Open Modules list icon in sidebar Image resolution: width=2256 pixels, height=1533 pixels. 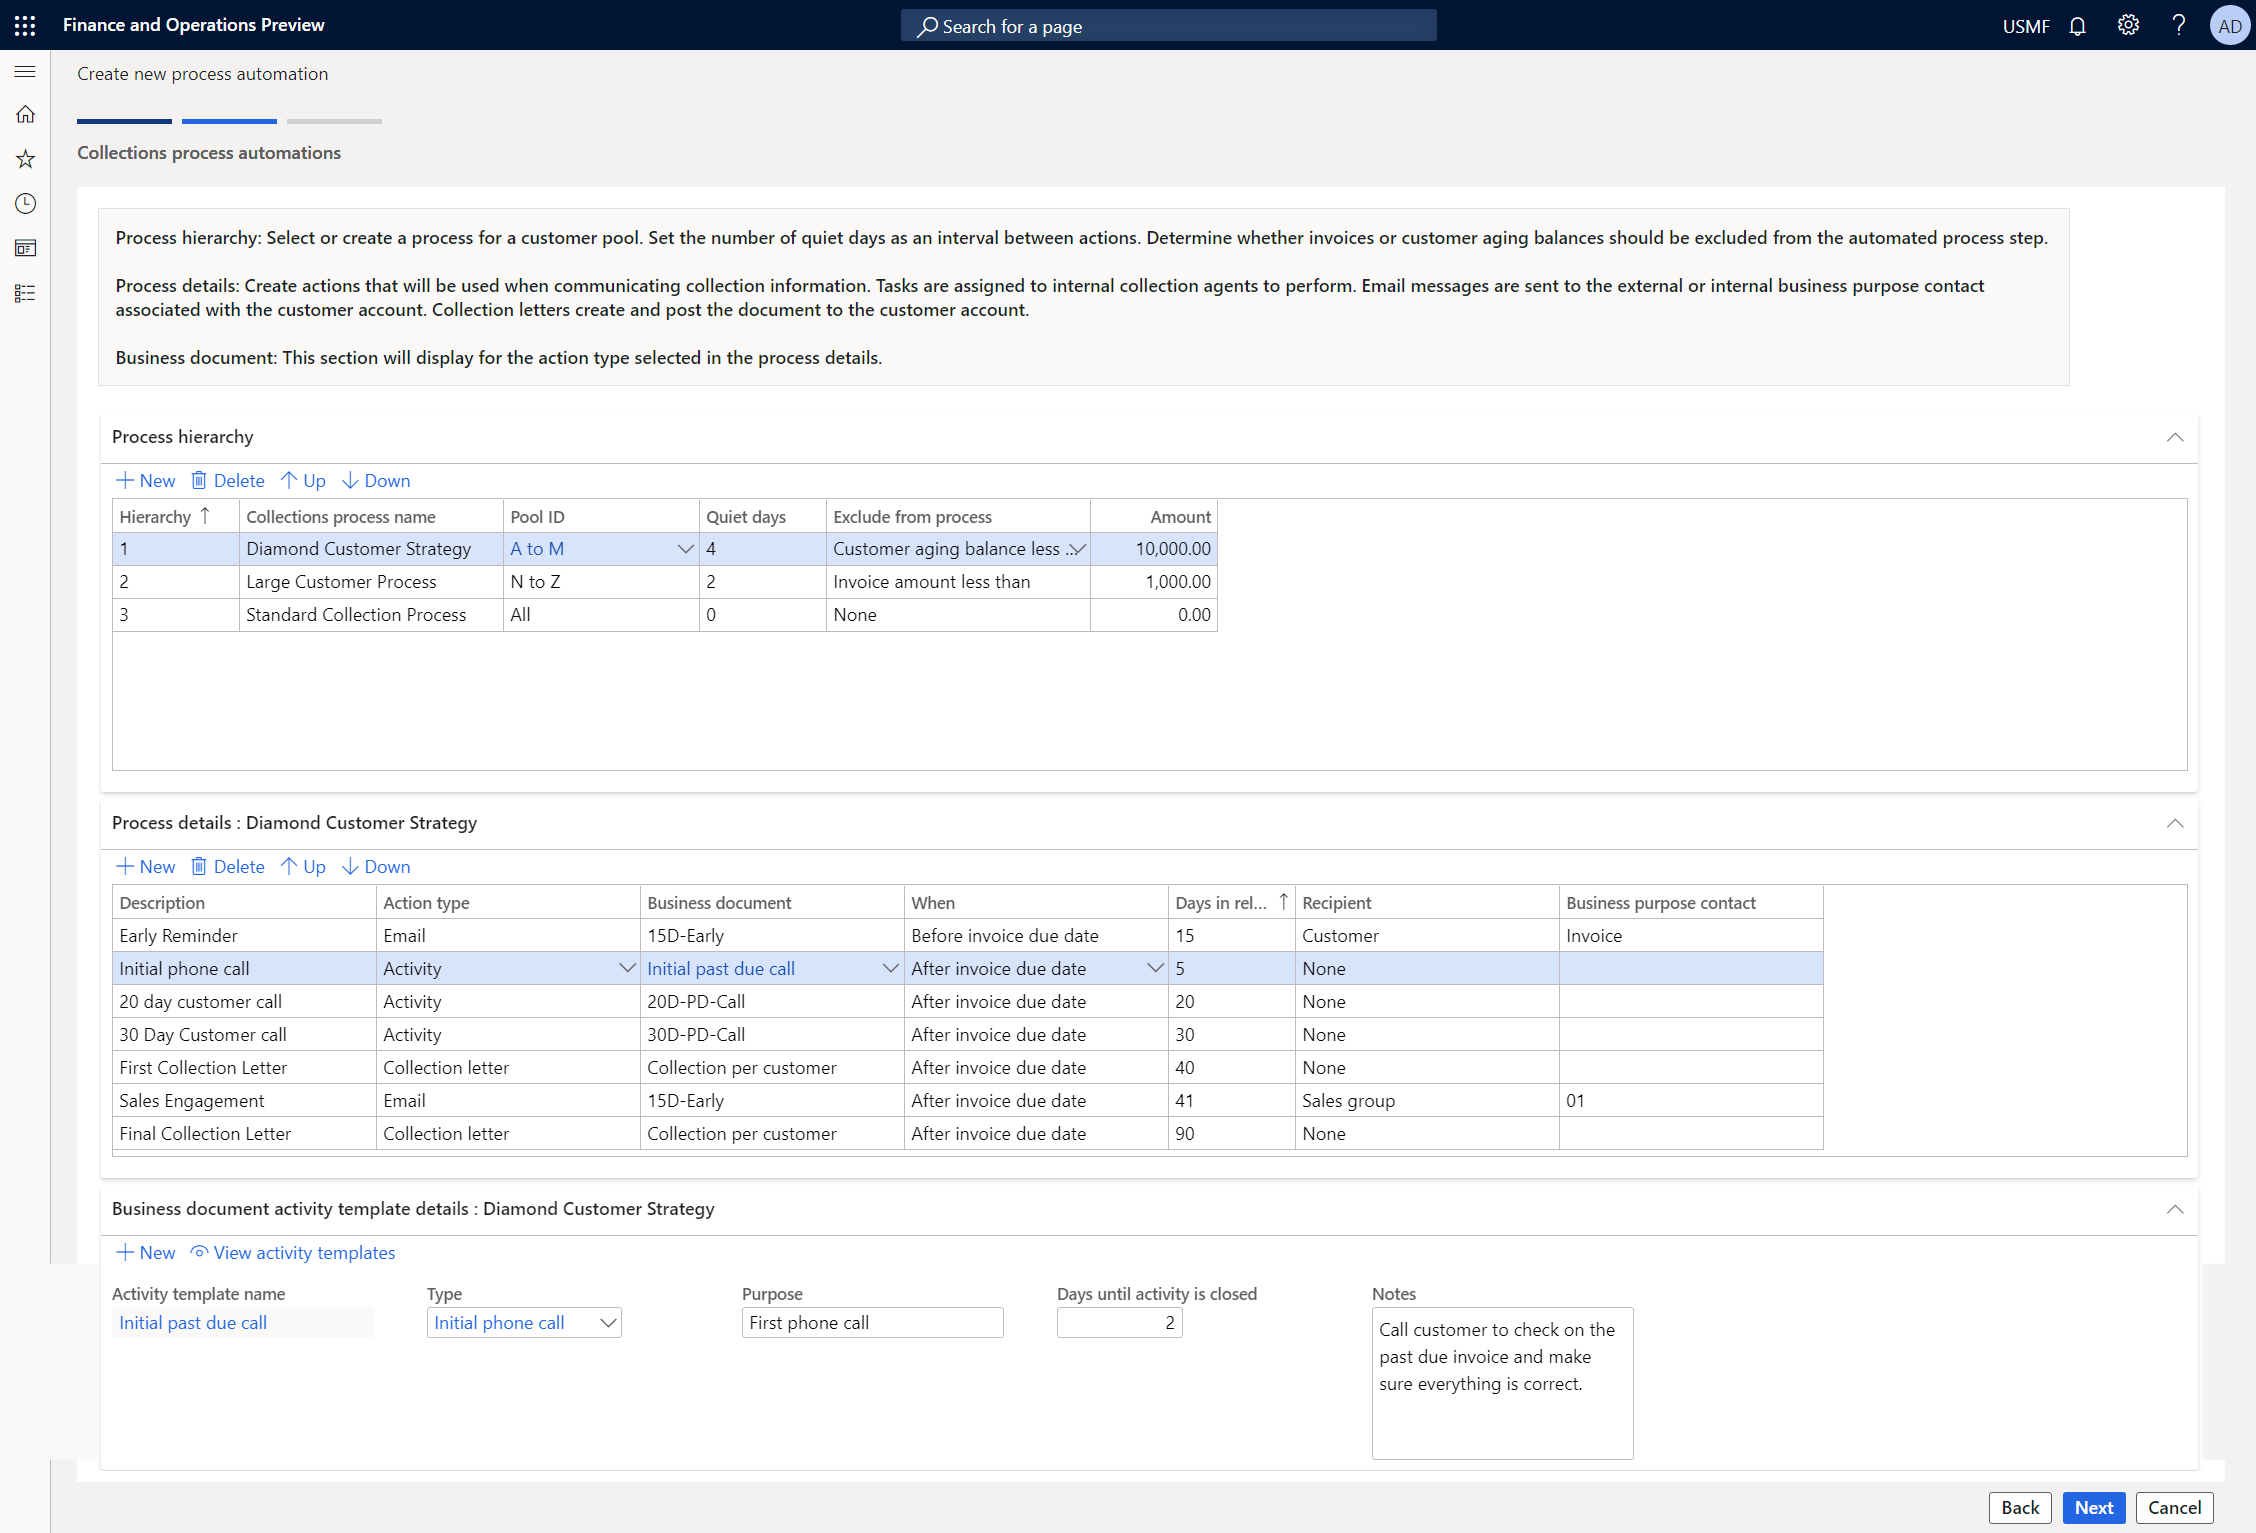click(x=25, y=292)
